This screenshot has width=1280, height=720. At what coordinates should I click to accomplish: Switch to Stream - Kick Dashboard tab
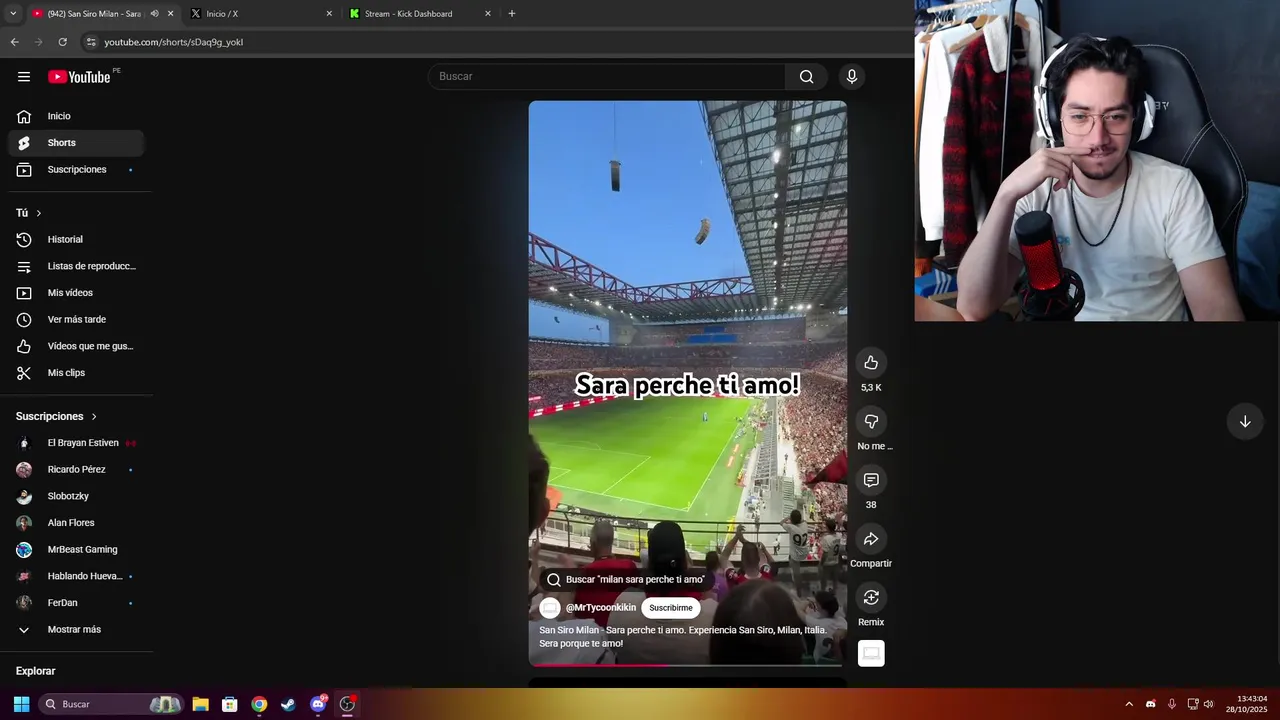pyautogui.click(x=418, y=14)
